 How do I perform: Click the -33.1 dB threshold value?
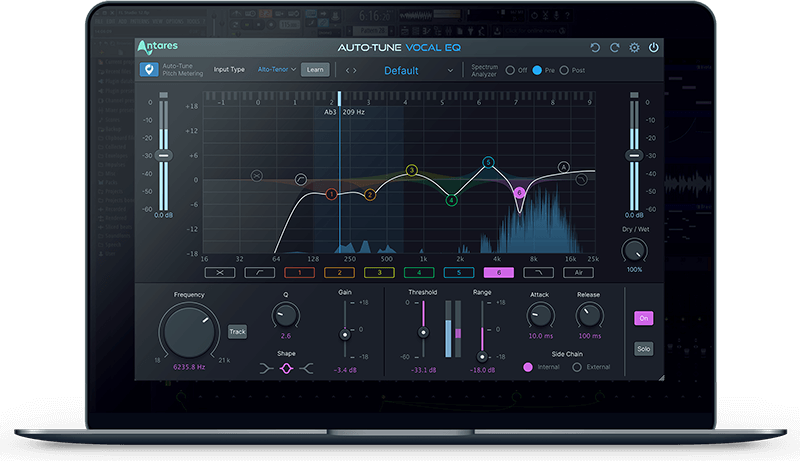(423, 370)
